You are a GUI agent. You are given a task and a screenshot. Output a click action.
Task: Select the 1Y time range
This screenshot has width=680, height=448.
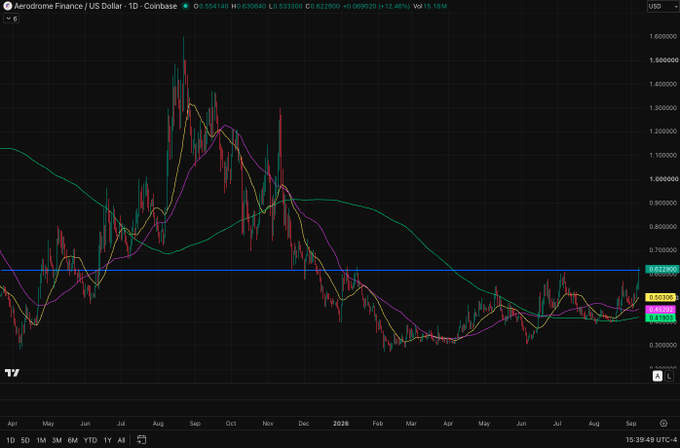click(107, 440)
